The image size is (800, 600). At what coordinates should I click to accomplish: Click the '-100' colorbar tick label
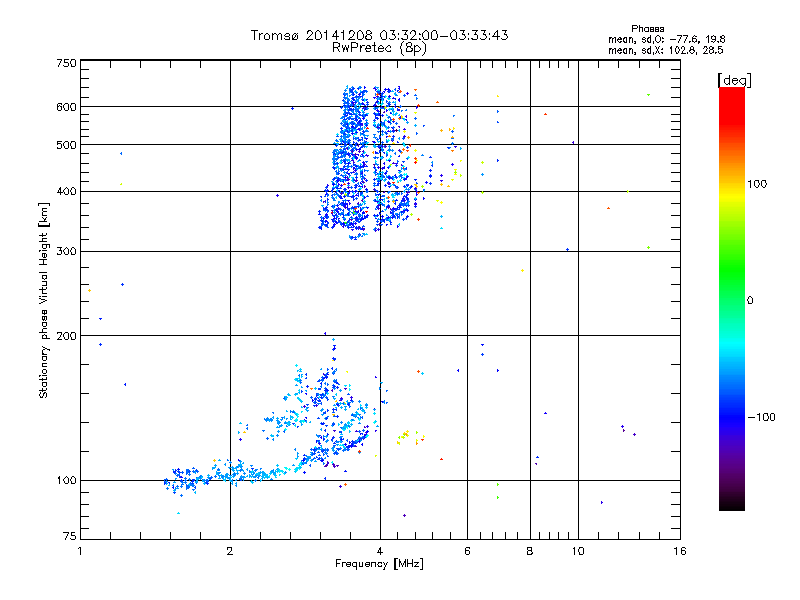click(761, 417)
